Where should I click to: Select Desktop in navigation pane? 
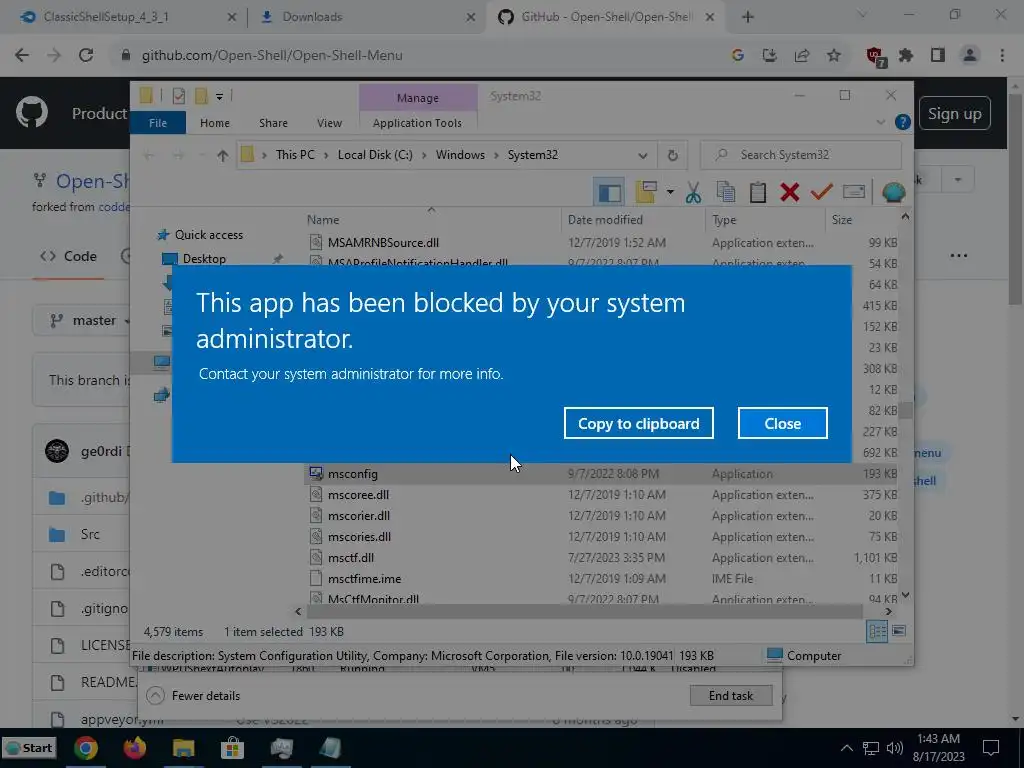204,259
